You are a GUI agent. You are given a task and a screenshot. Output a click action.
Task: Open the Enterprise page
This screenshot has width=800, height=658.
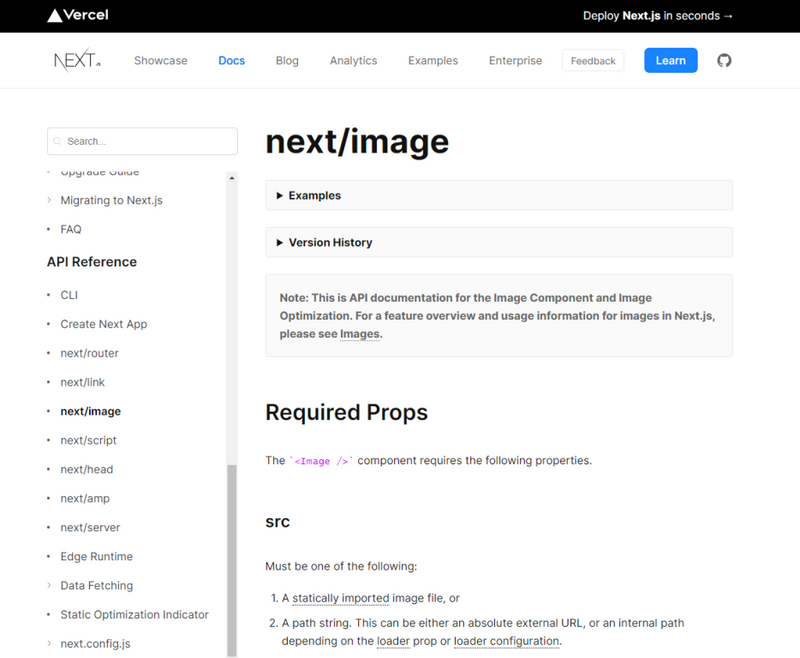(515, 60)
